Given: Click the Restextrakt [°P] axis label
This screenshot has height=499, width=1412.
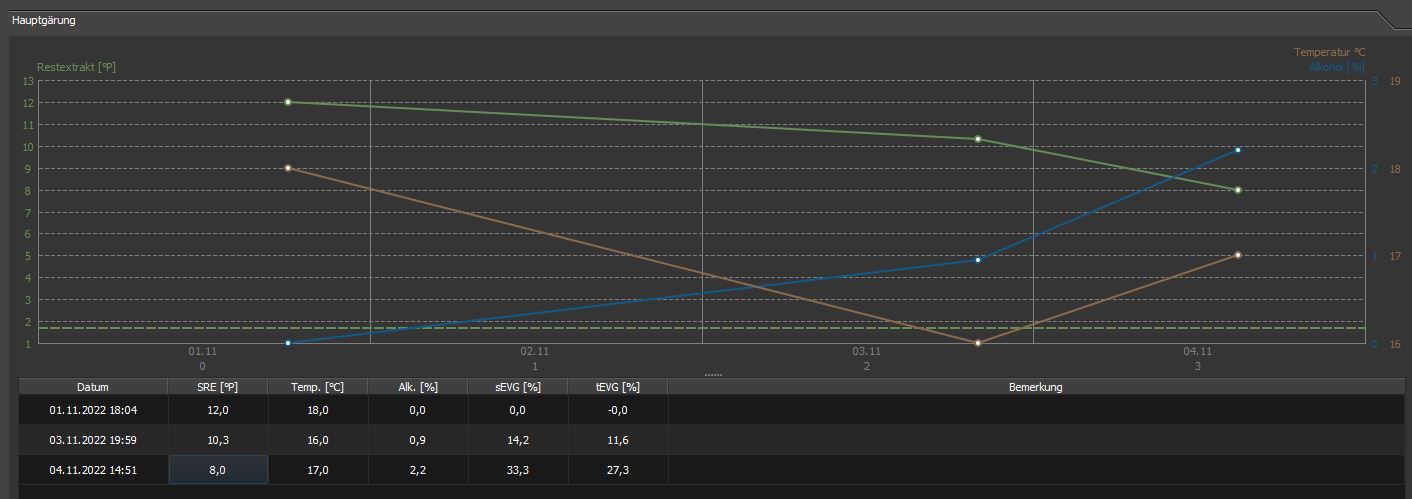Looking at the screenshot, I should click(x=76, y=67).
